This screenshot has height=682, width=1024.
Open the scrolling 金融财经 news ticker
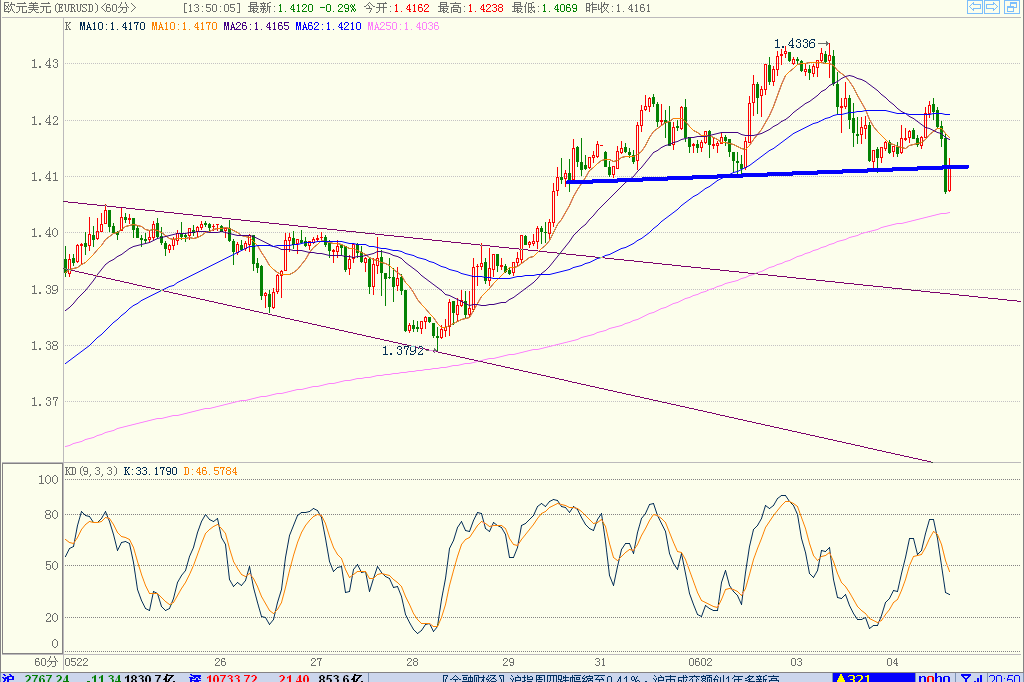point(611,678)
